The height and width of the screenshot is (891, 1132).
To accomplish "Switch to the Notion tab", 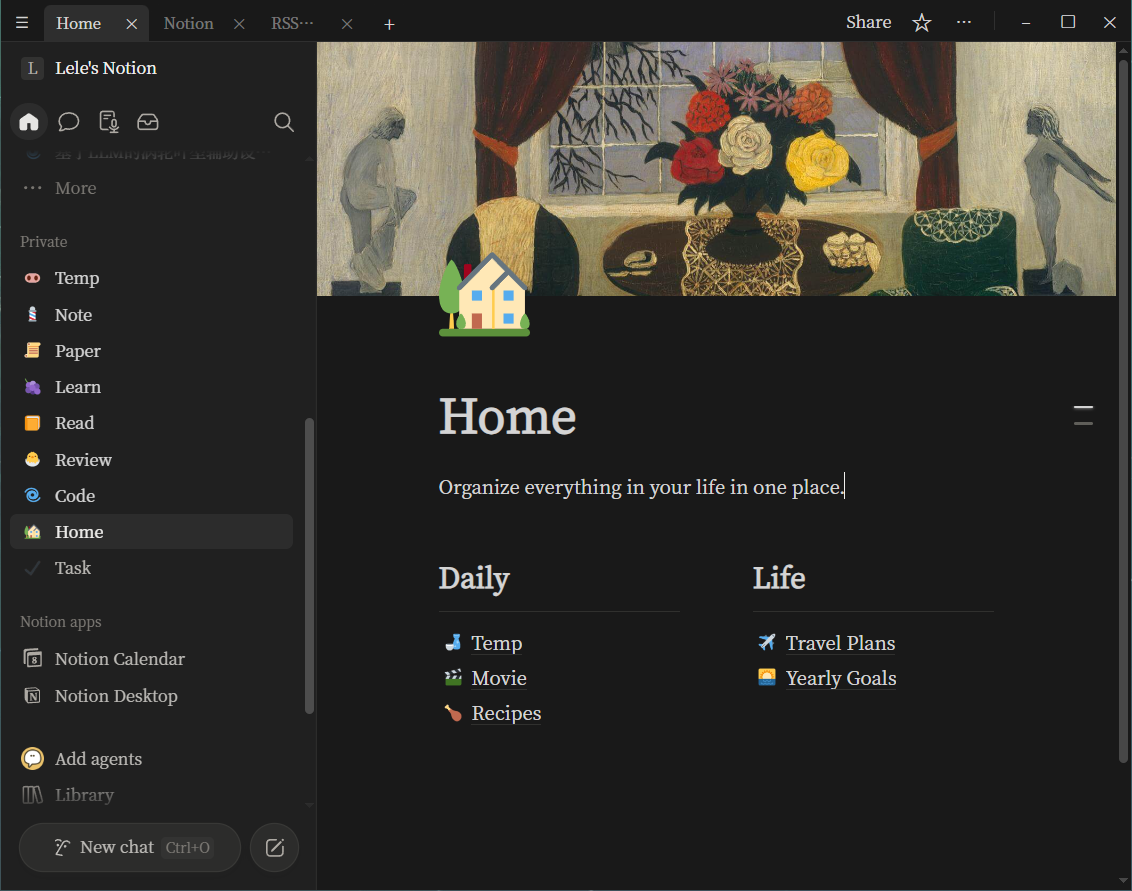I will tap(188, 23).
